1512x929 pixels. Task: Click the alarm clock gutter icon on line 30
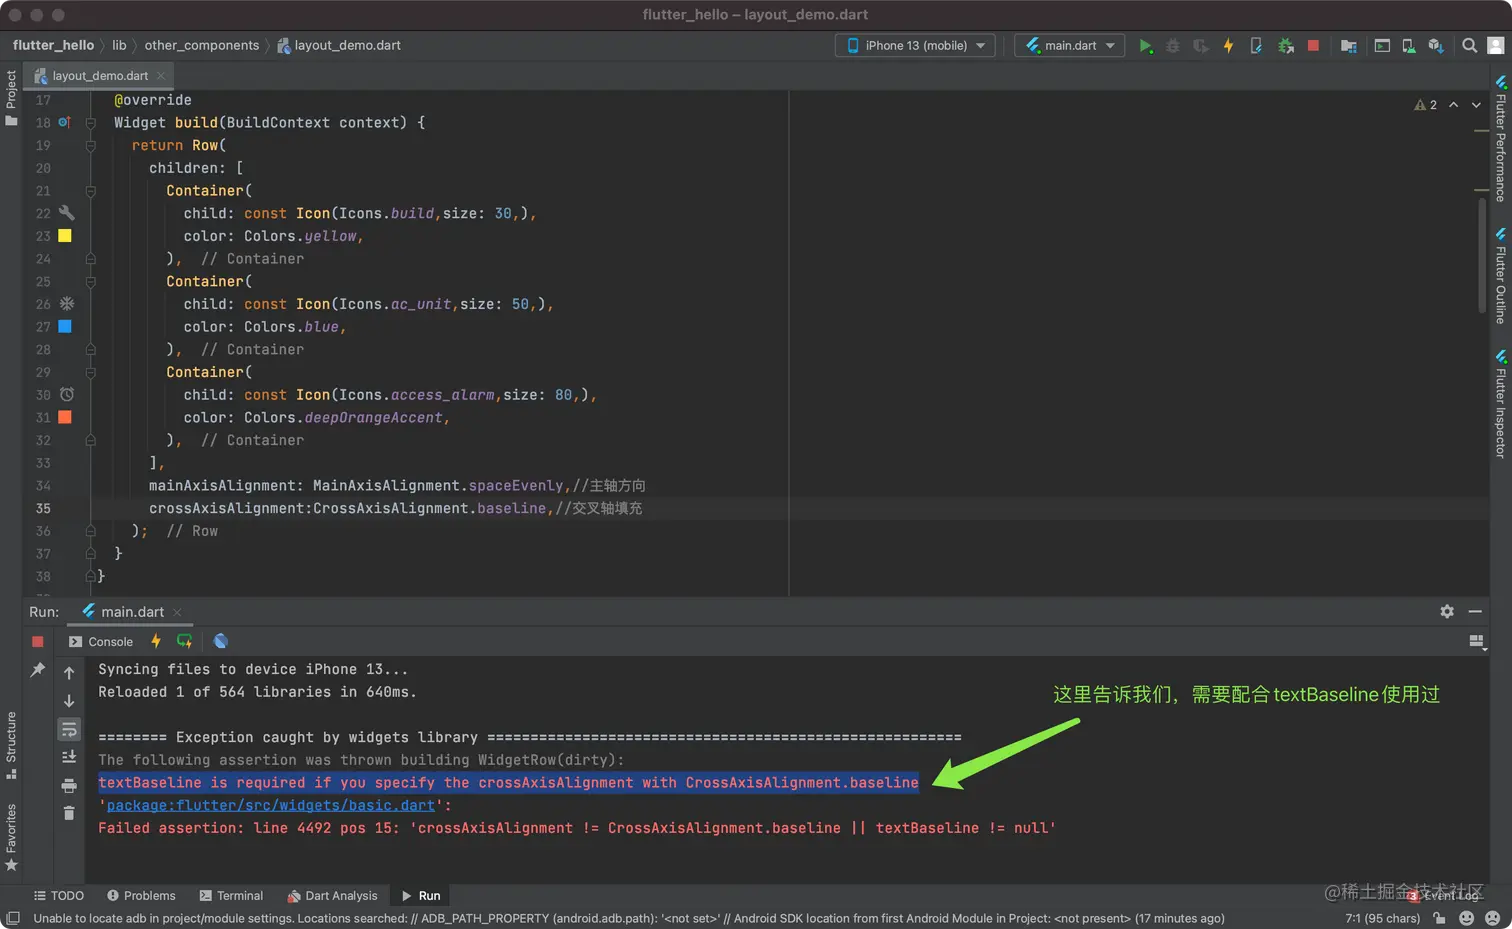point(66,395)
